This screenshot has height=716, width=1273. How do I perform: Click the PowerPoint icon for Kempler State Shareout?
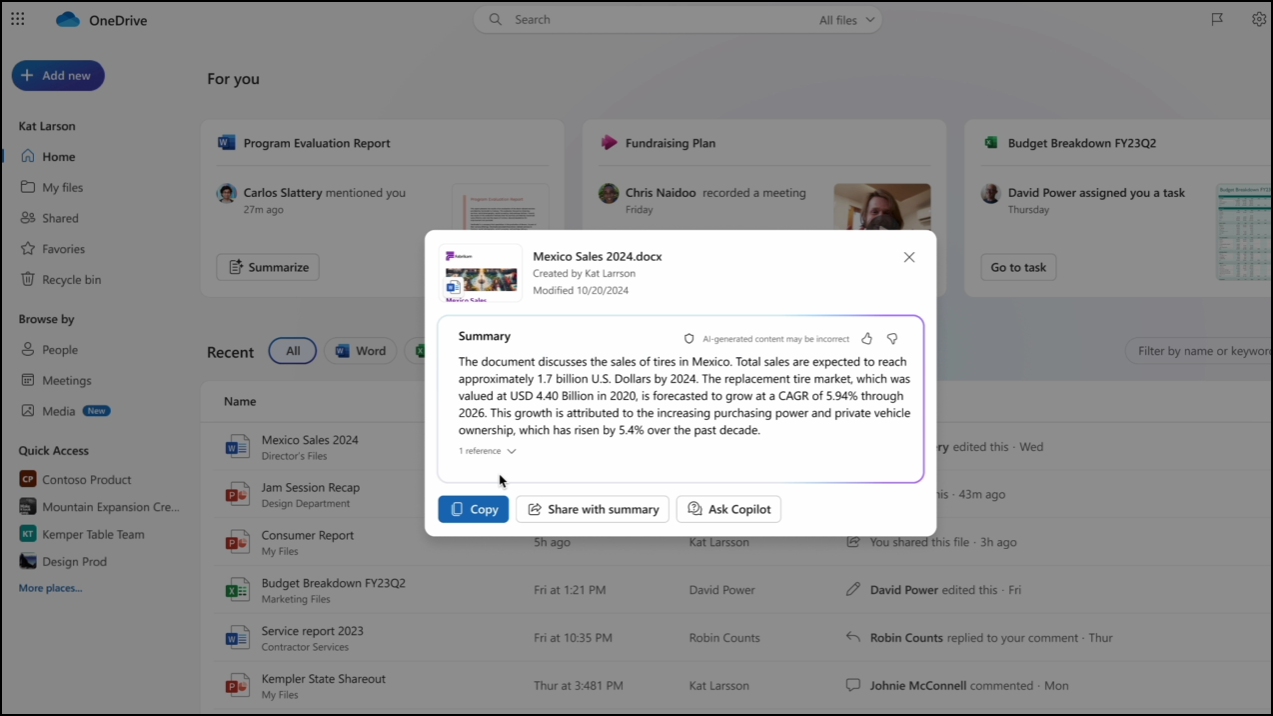[x=237, y=686]
